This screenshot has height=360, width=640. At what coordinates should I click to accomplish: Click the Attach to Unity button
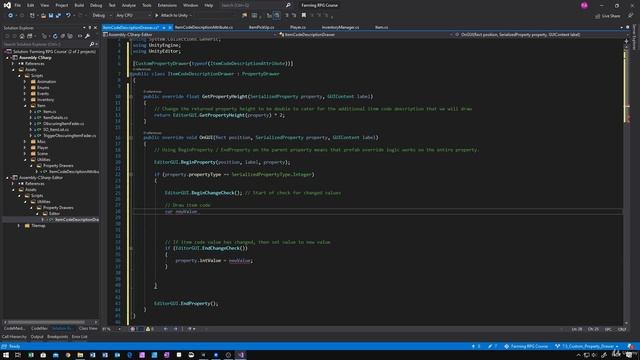(x=171, y=16)
